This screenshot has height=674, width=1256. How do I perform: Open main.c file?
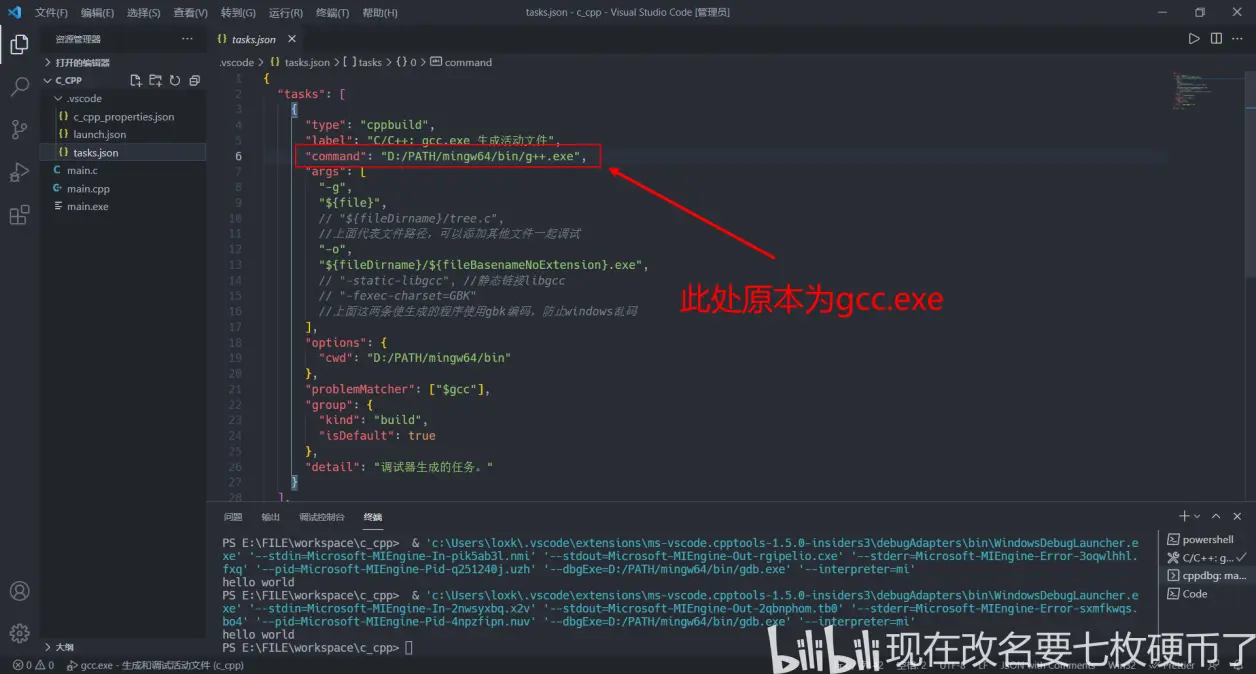(123, 171)
